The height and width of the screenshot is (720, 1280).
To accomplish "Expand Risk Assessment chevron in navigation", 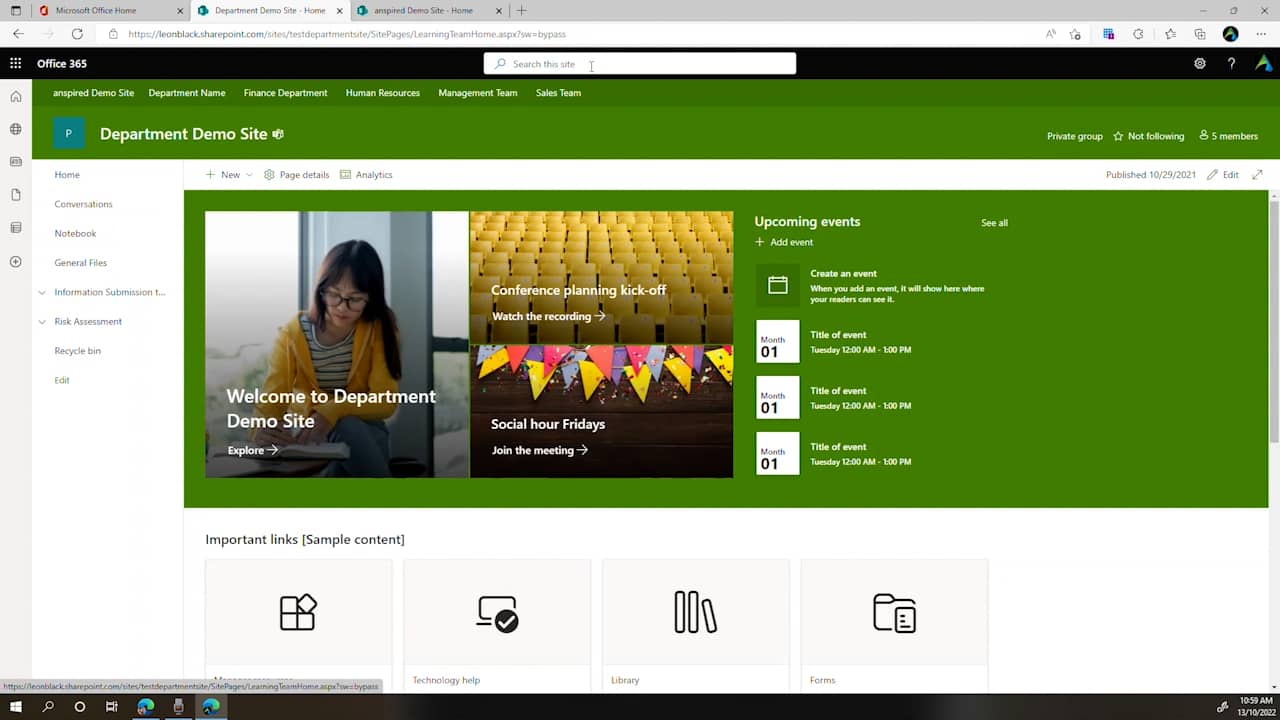I will [42, 322].
